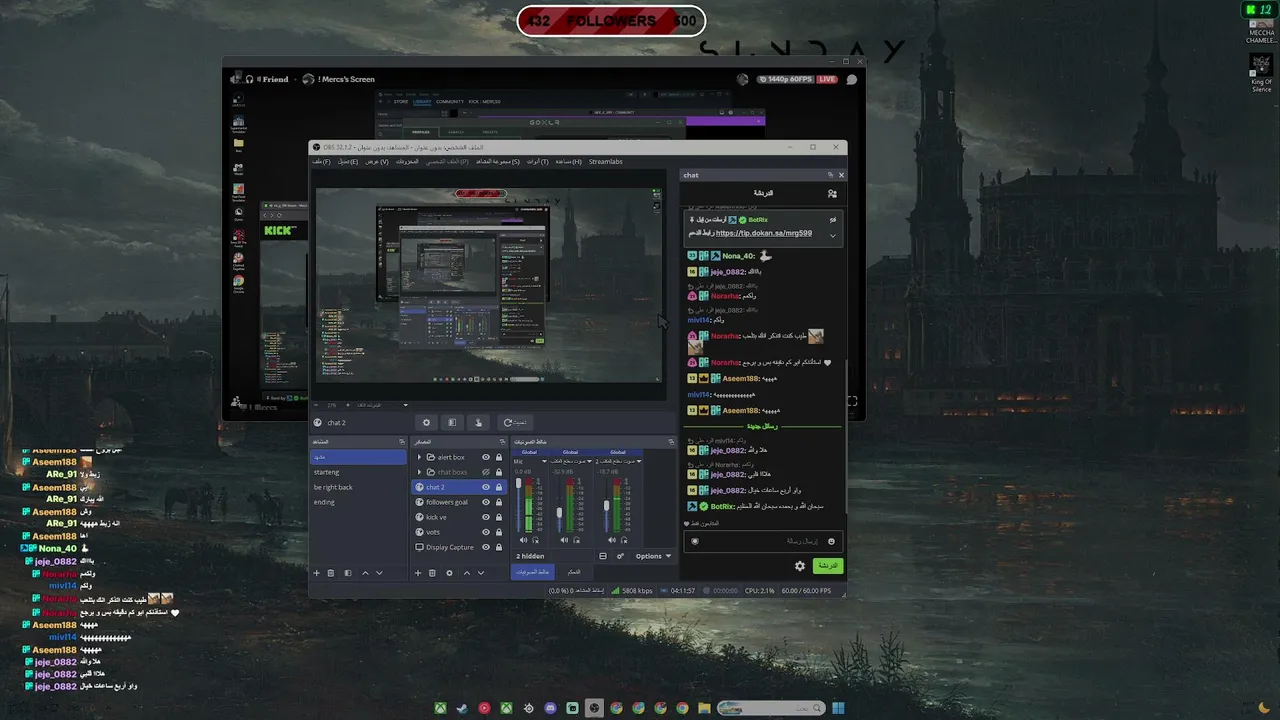The width and height of the screenshot is (1280, 720).
Task: Open chat users list icon
Action: (x=832, y=193)
